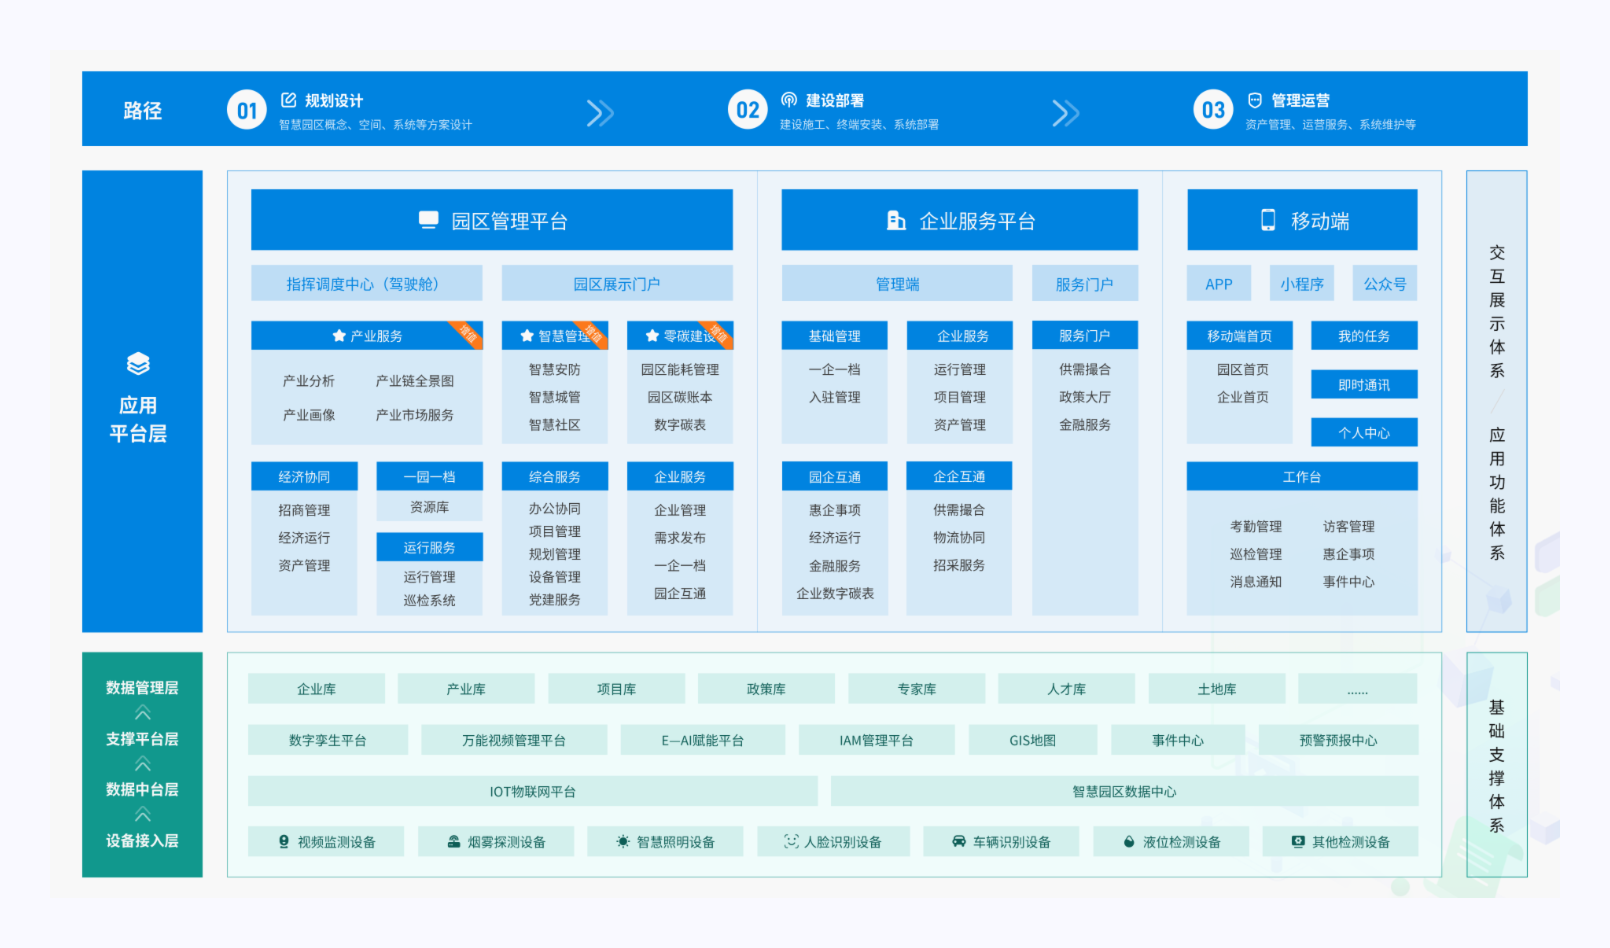Click the up chevron below 数据管理层

click(x=143, y=713)
